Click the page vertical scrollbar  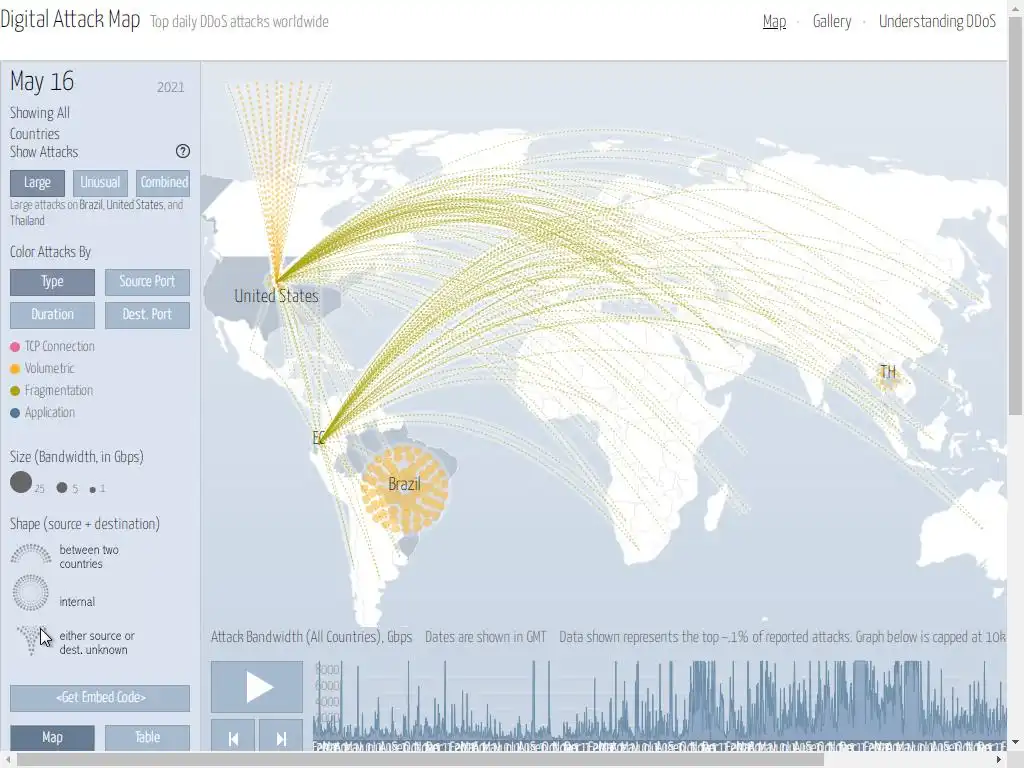point(1016,216)
